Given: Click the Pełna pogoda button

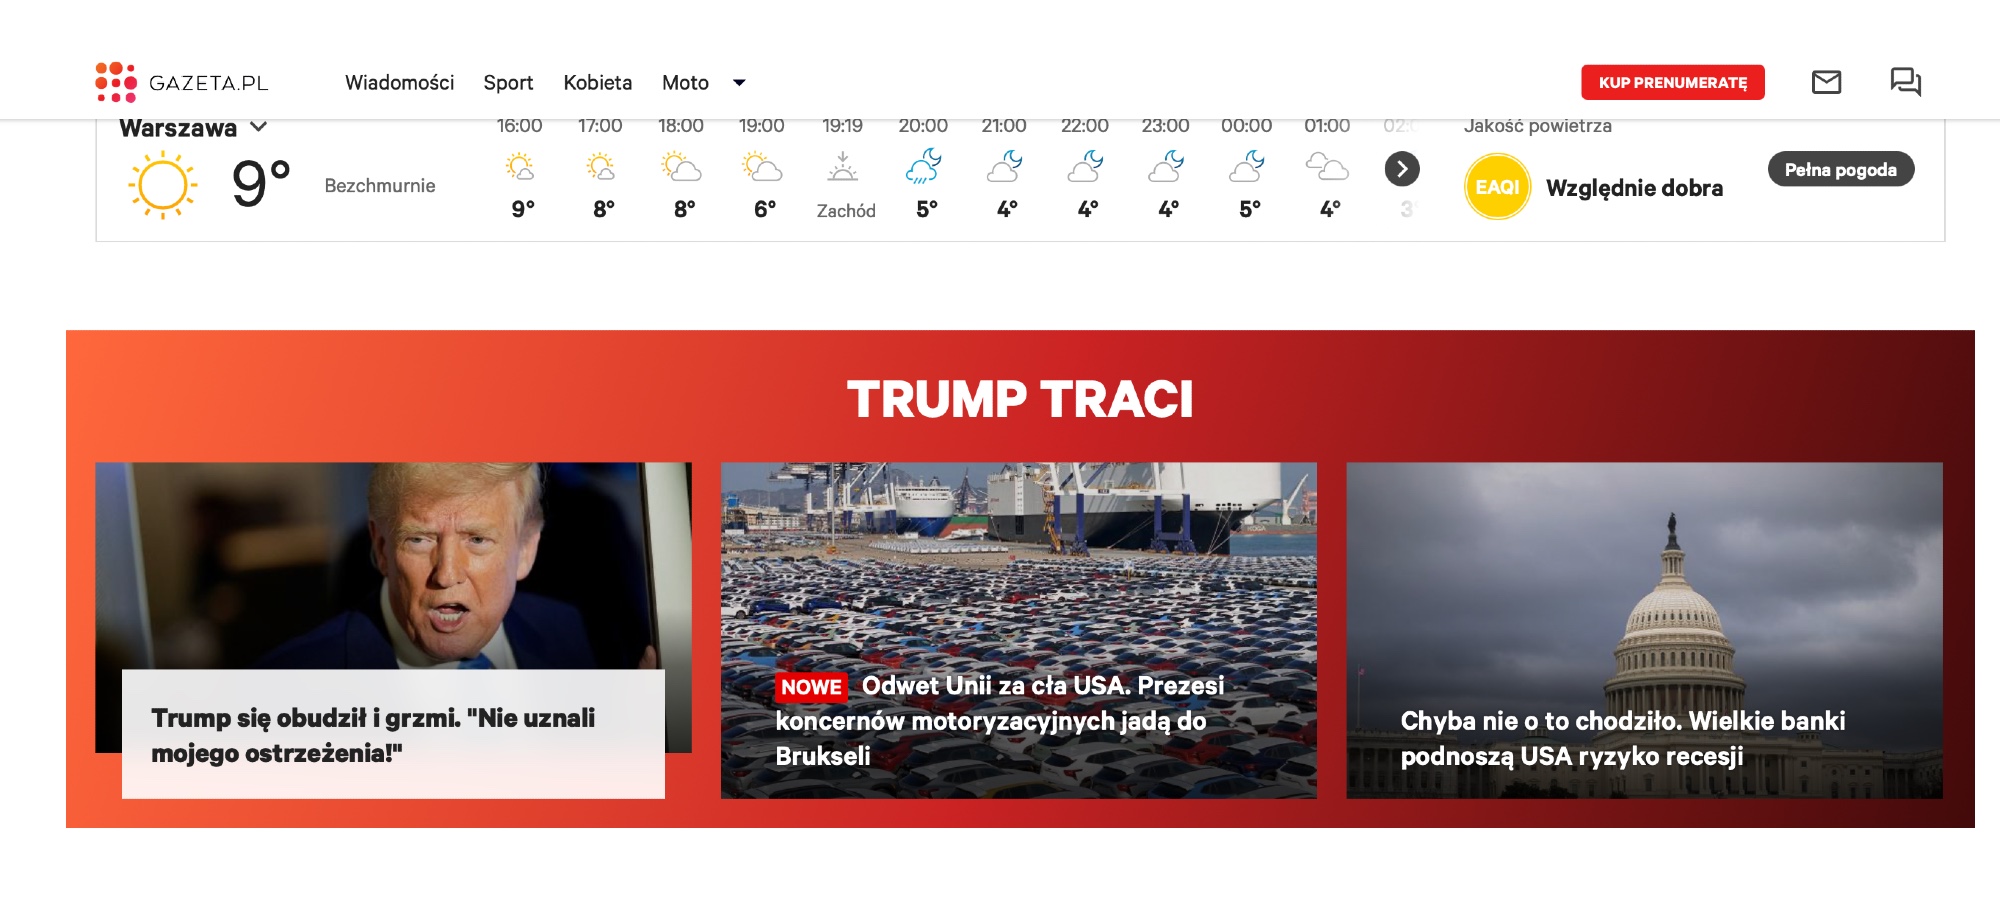Looking at the screenshot, I should coord(1840,169).
